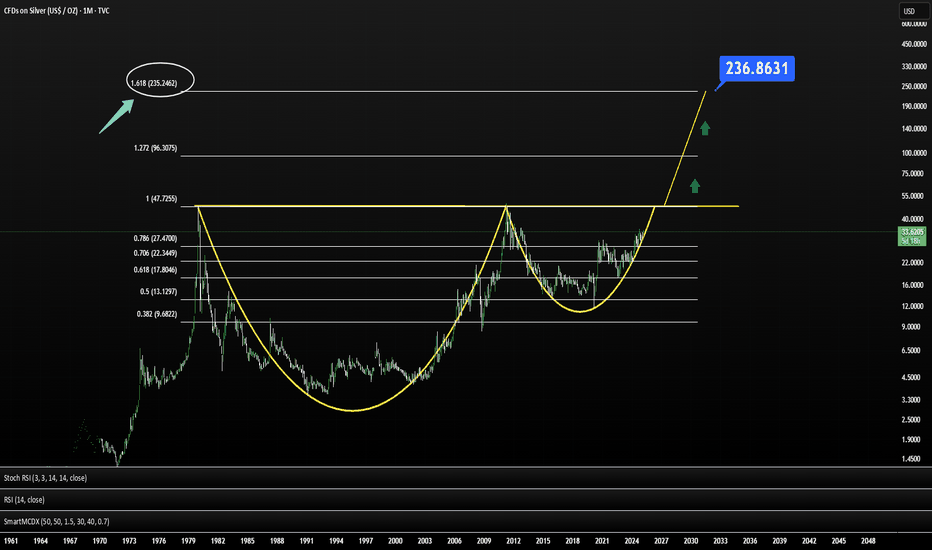
Task: Click the 2000 year on the time axis
Action: (x=395, y=541)
